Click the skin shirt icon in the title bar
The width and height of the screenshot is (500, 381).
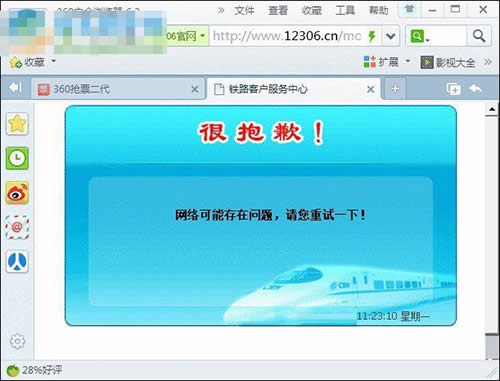409,9
